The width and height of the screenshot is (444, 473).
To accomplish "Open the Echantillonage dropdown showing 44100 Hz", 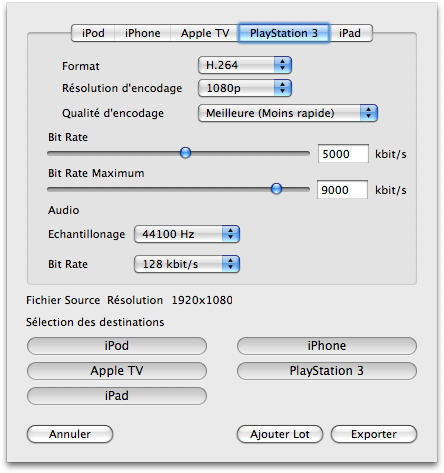I will pyautogui.click(x=187, y=234).
